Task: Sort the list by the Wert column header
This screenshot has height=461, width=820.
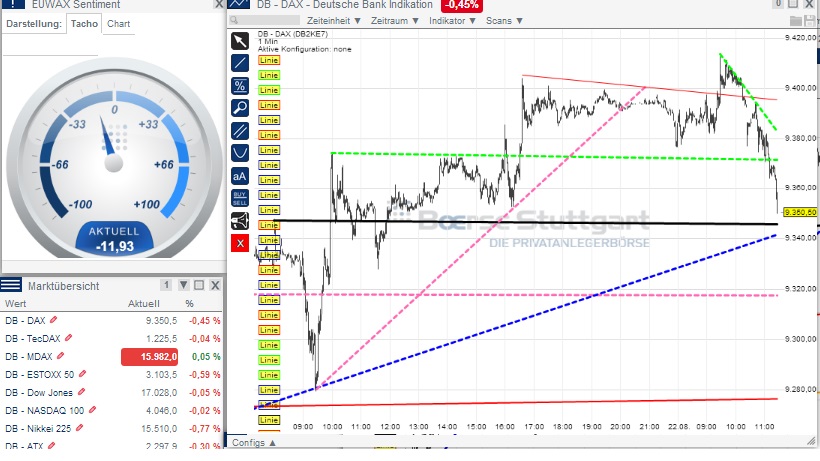Action: (15, 304)
